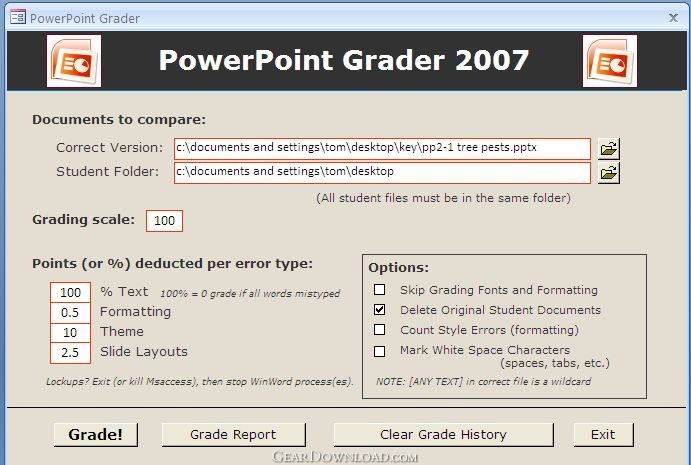
Task: Click the 'Correct Version:' label
Action: [x=109, y=148]
